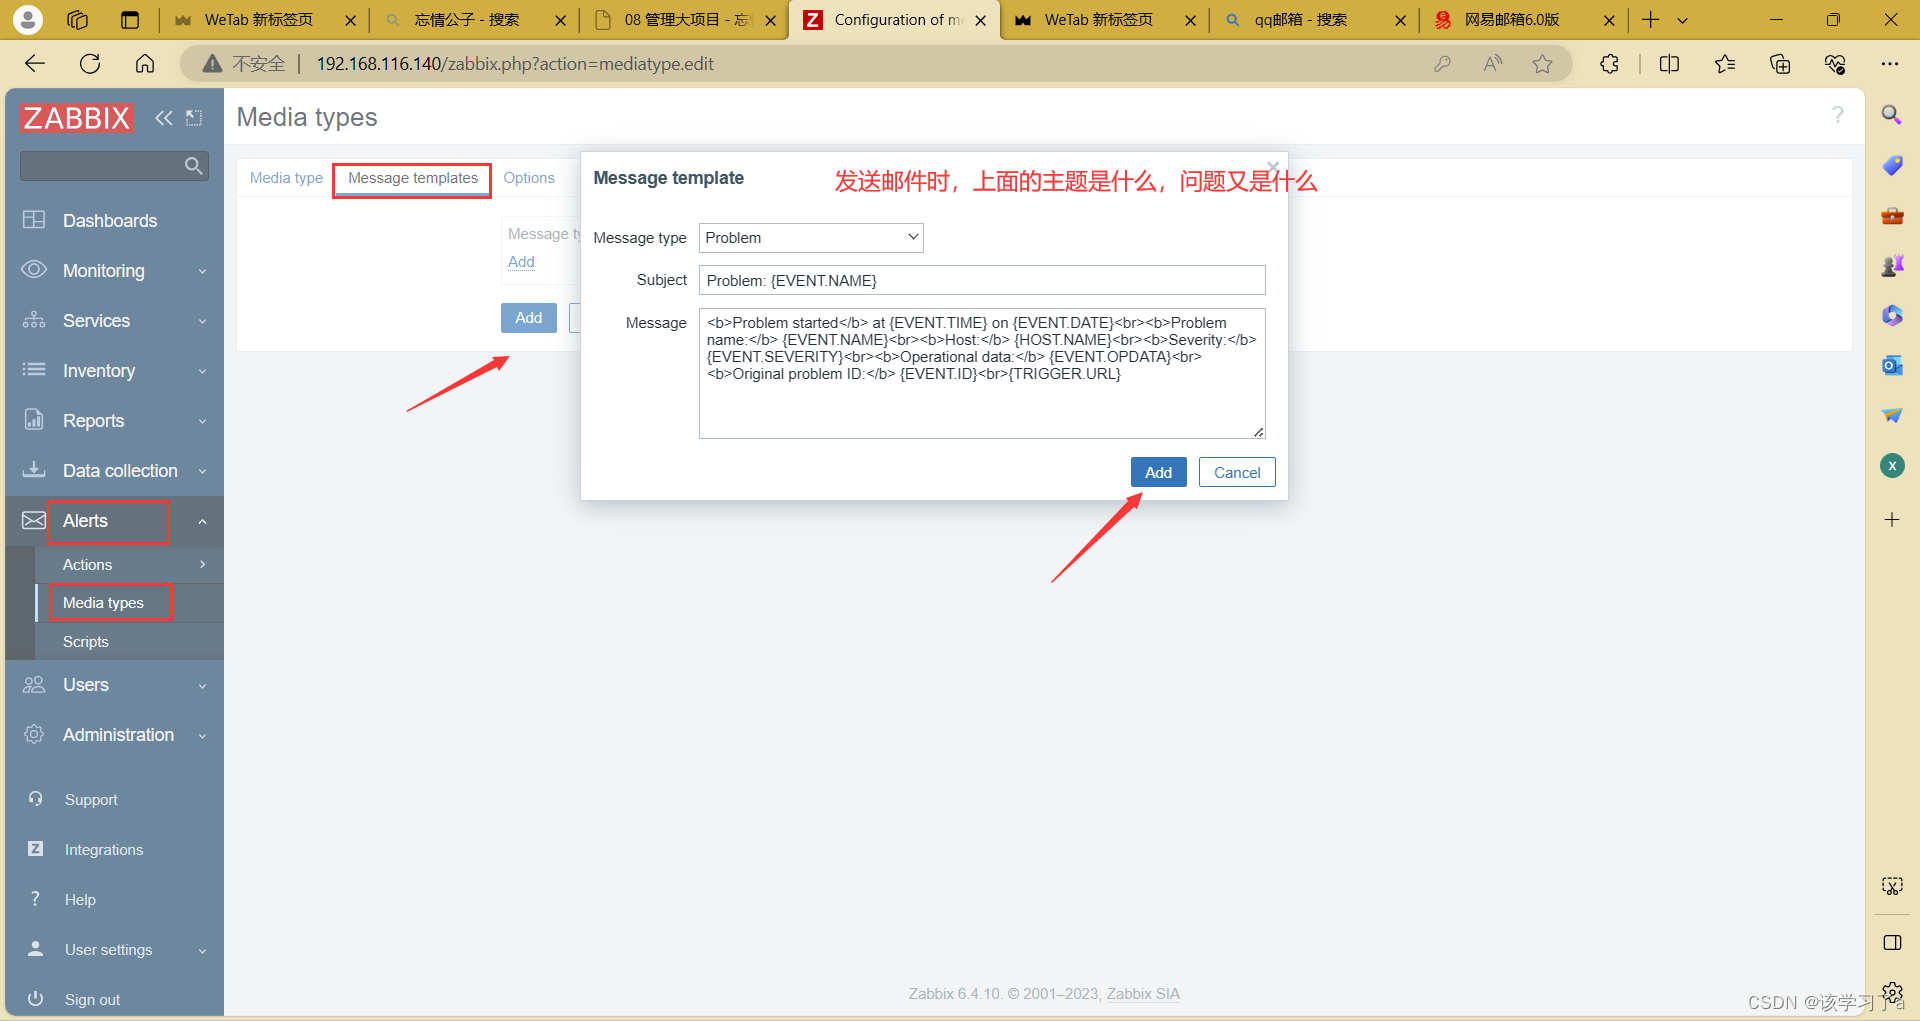The height and width of the screenshot is (1021, 1920).
Task: Open Integrations from the sidebar
Action: 104,850
